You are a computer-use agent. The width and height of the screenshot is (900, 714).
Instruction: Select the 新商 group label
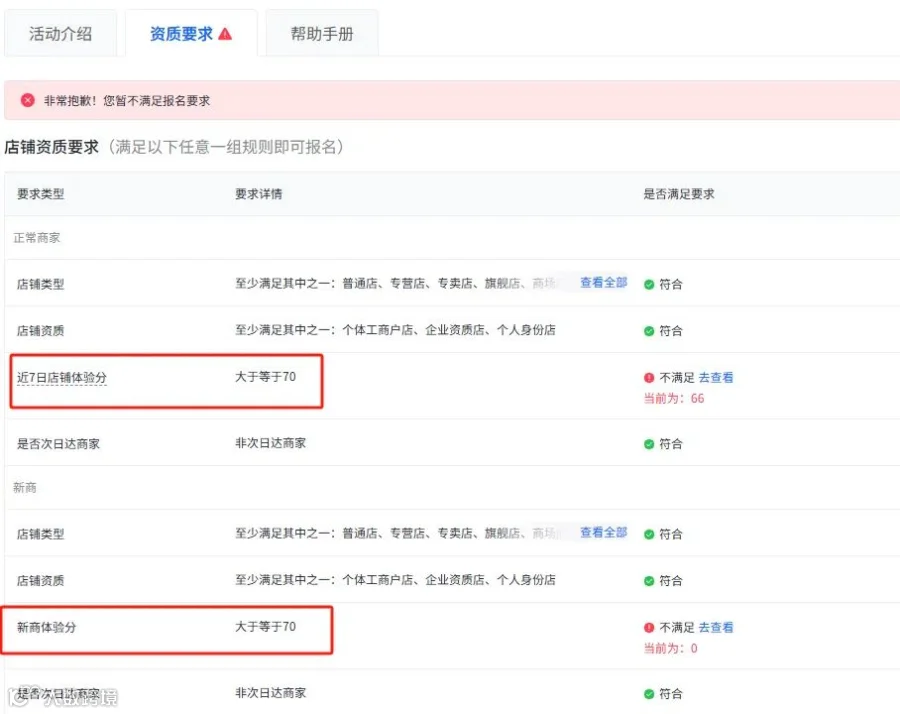(x=25, y=487)
